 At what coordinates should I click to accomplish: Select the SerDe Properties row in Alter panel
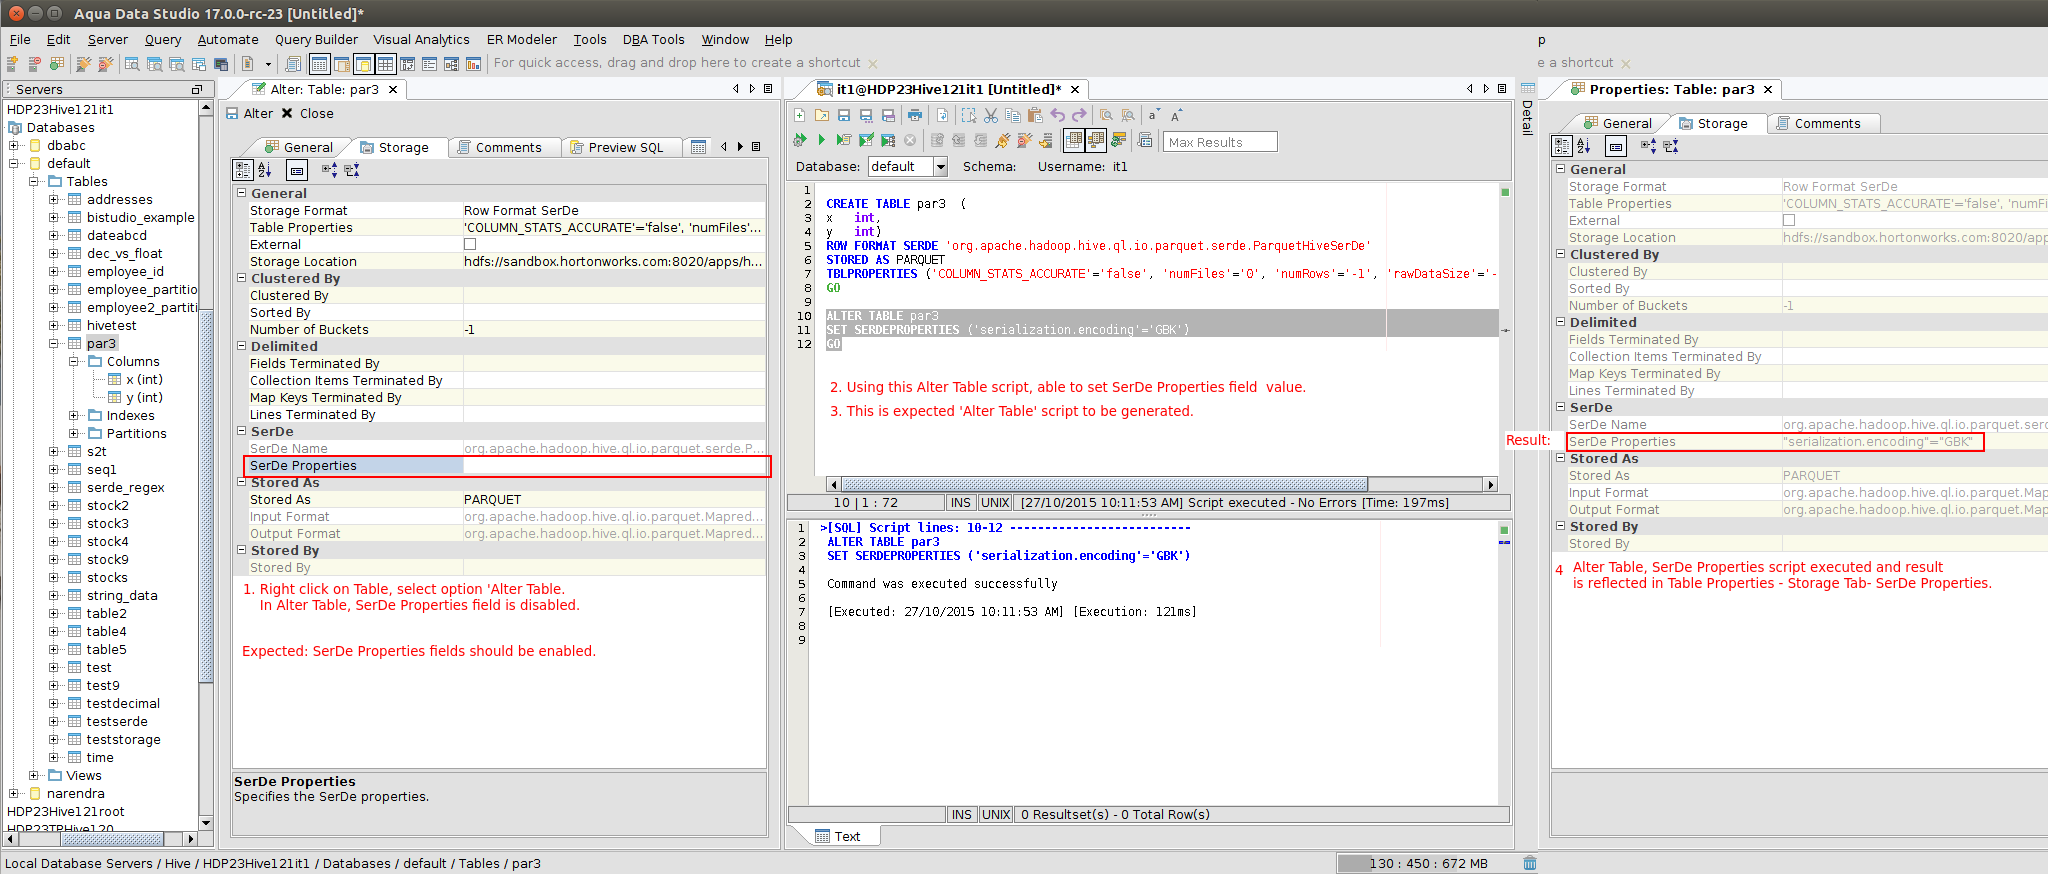pos(507,466)
